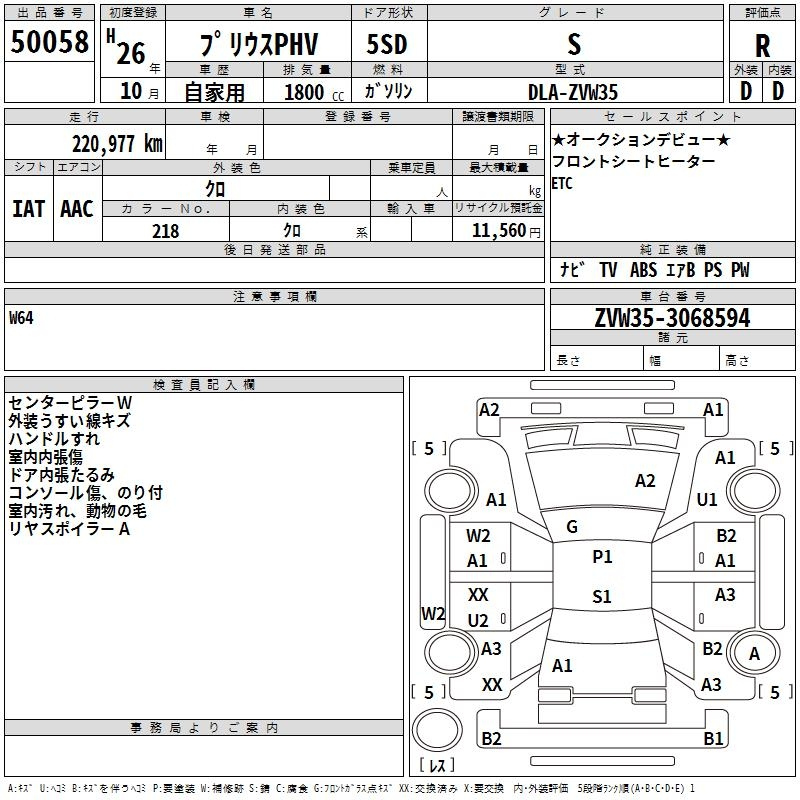Image resolution: width=800 pixels, height=800 pixels.
Task: Select inspector note リヤスポイラーA
Action: pos(69,529)
